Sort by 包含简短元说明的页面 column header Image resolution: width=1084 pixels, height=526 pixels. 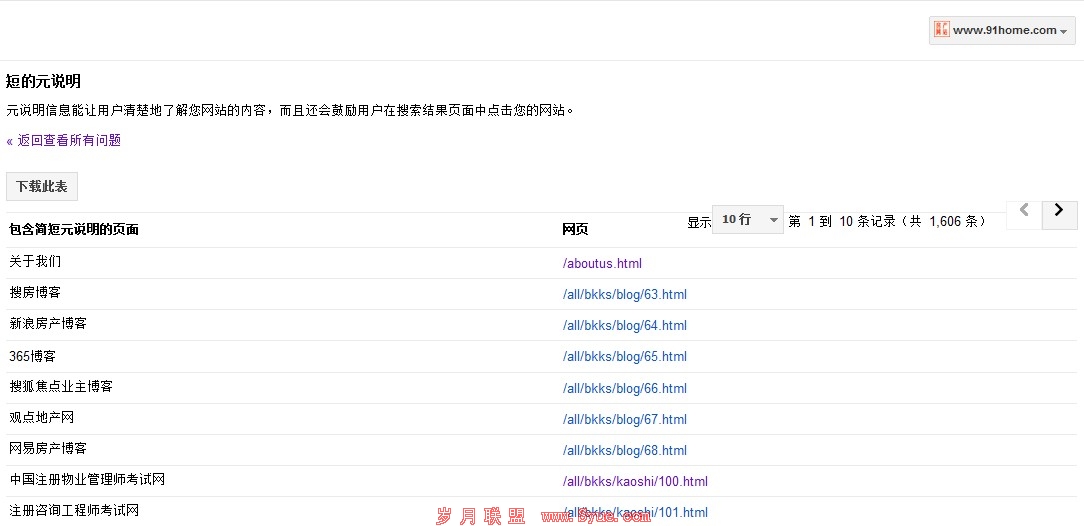pos(74,230)
